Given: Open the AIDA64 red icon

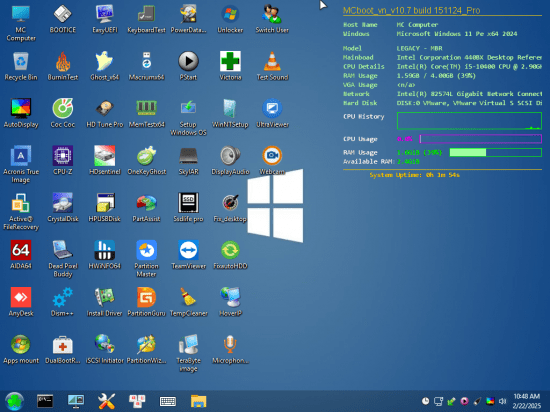Looking at the screenshot, I should pos(21,255).
